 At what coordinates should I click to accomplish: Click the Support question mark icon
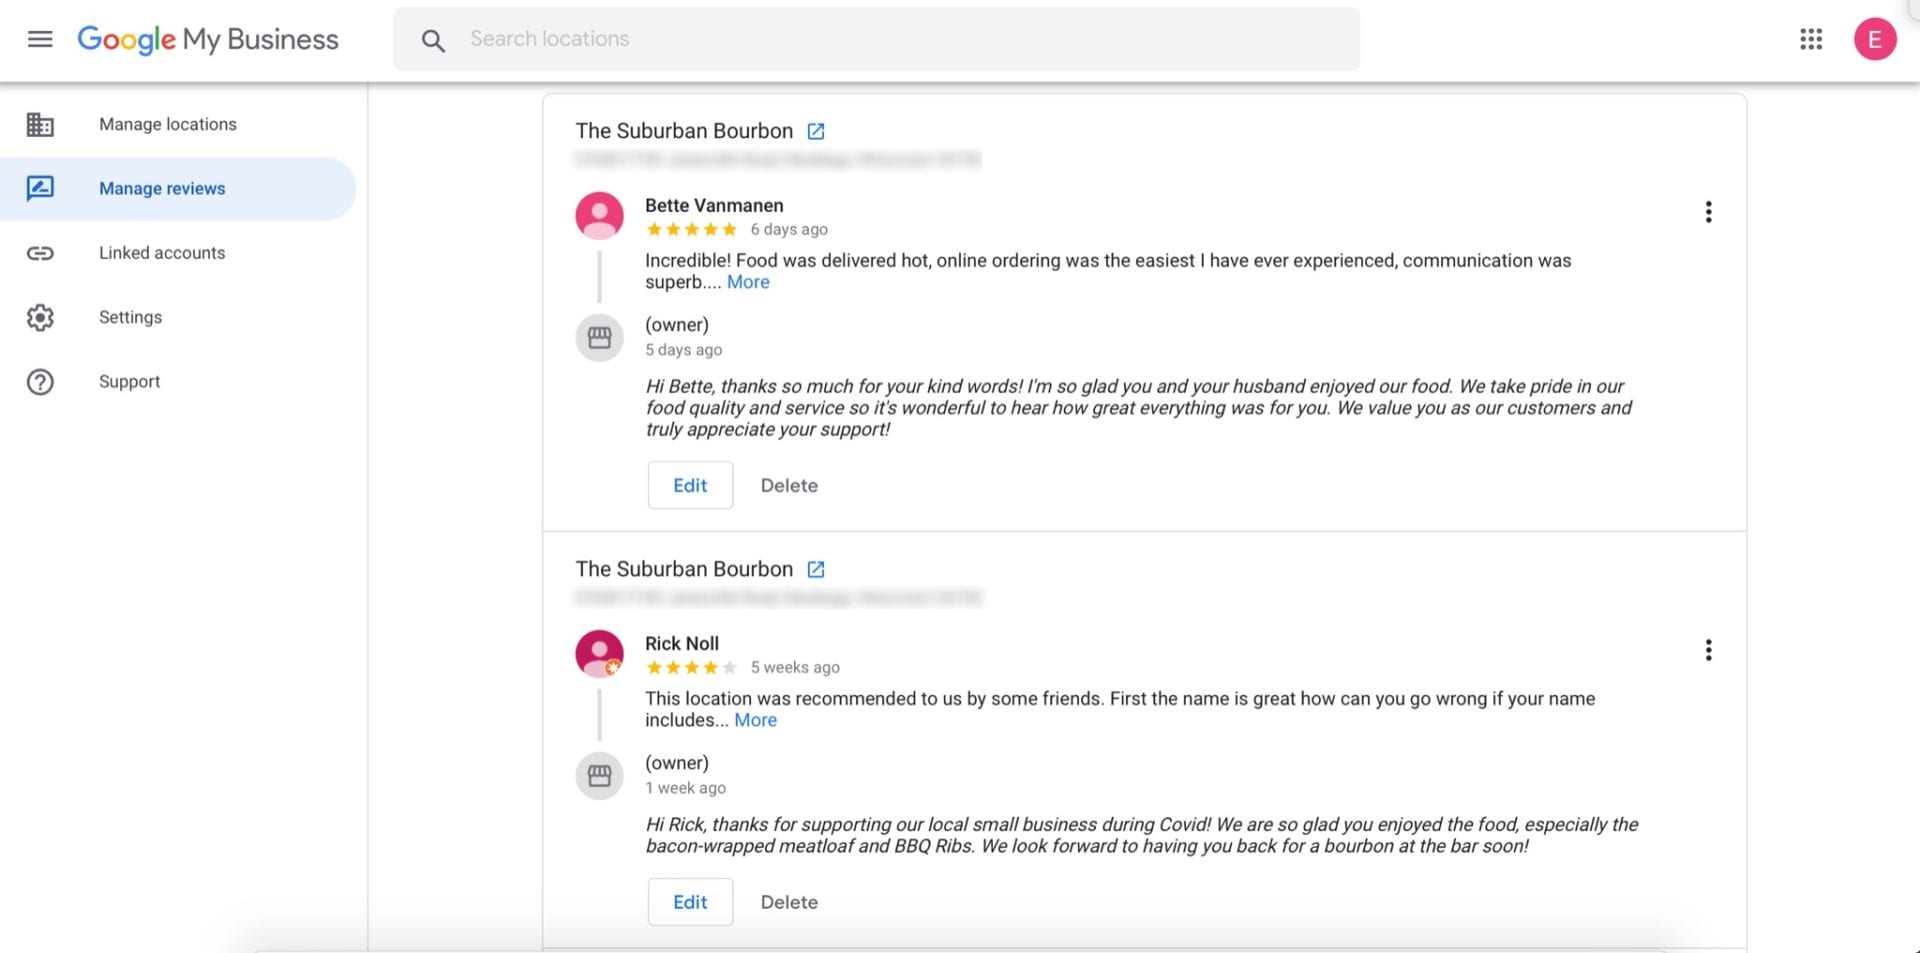pos(40,382)
